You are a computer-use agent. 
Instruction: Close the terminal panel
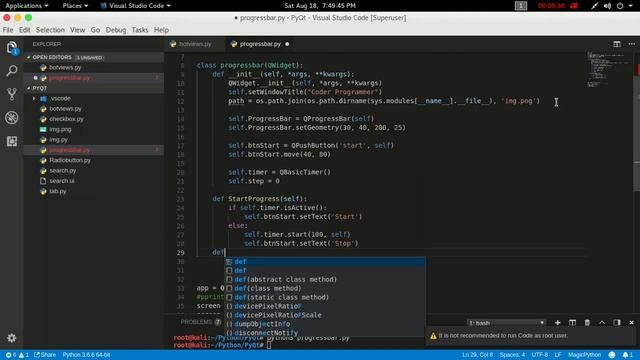point(631,322)
